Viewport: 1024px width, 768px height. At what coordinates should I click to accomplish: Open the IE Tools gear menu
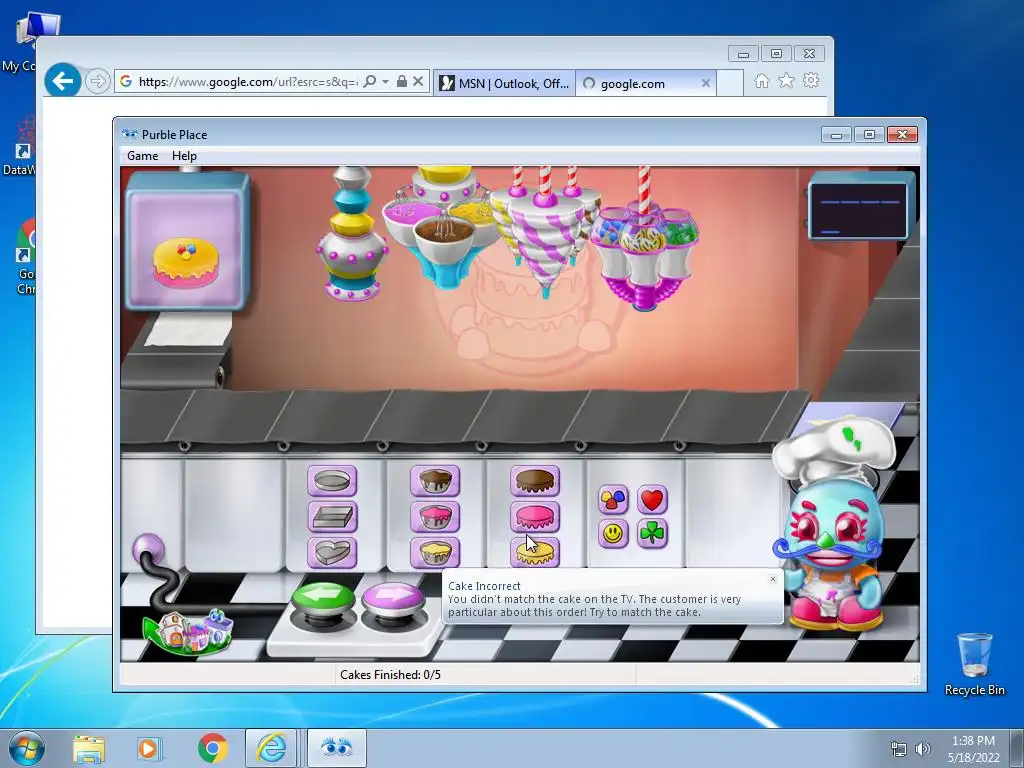pyautogui.click(x=811, y=80)
